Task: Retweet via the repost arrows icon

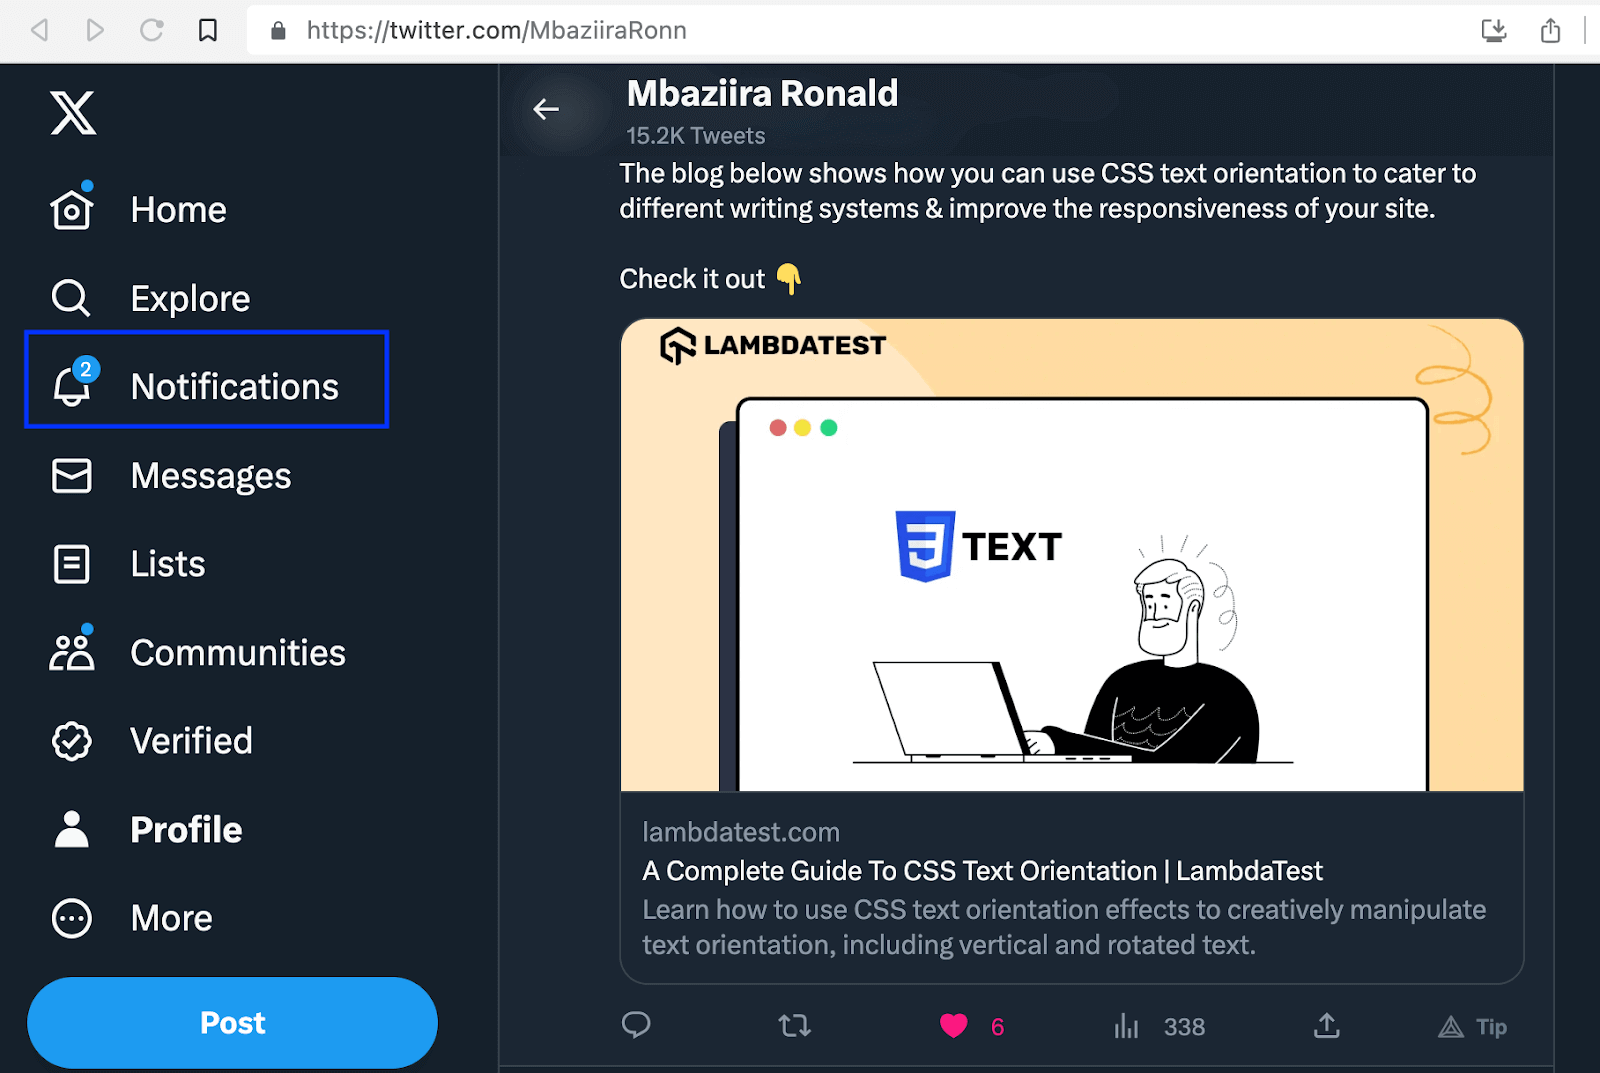Action: [794, 1025]
